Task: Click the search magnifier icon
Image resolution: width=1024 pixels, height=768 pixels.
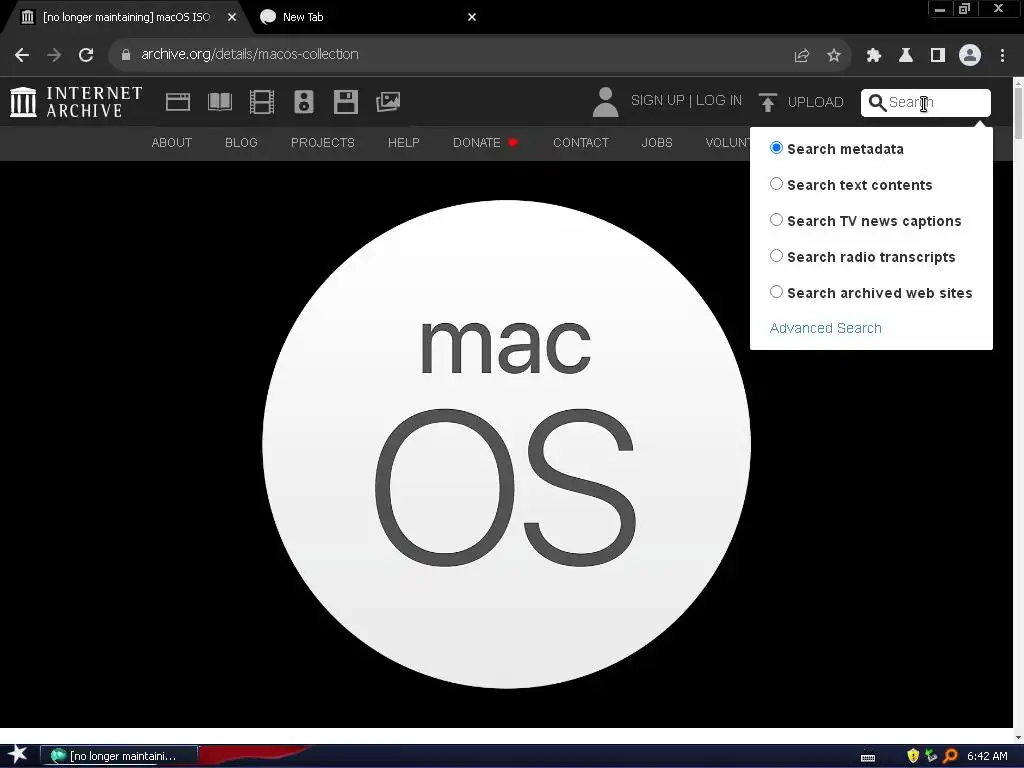Action: [x=878, y=103]
